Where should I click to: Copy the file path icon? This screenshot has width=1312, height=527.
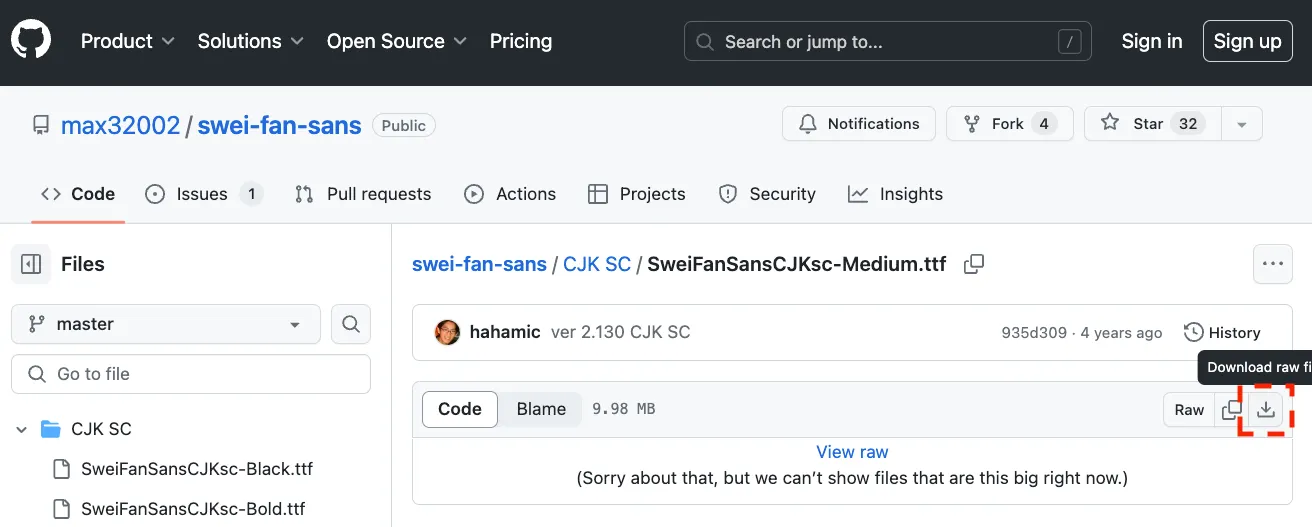973,264
